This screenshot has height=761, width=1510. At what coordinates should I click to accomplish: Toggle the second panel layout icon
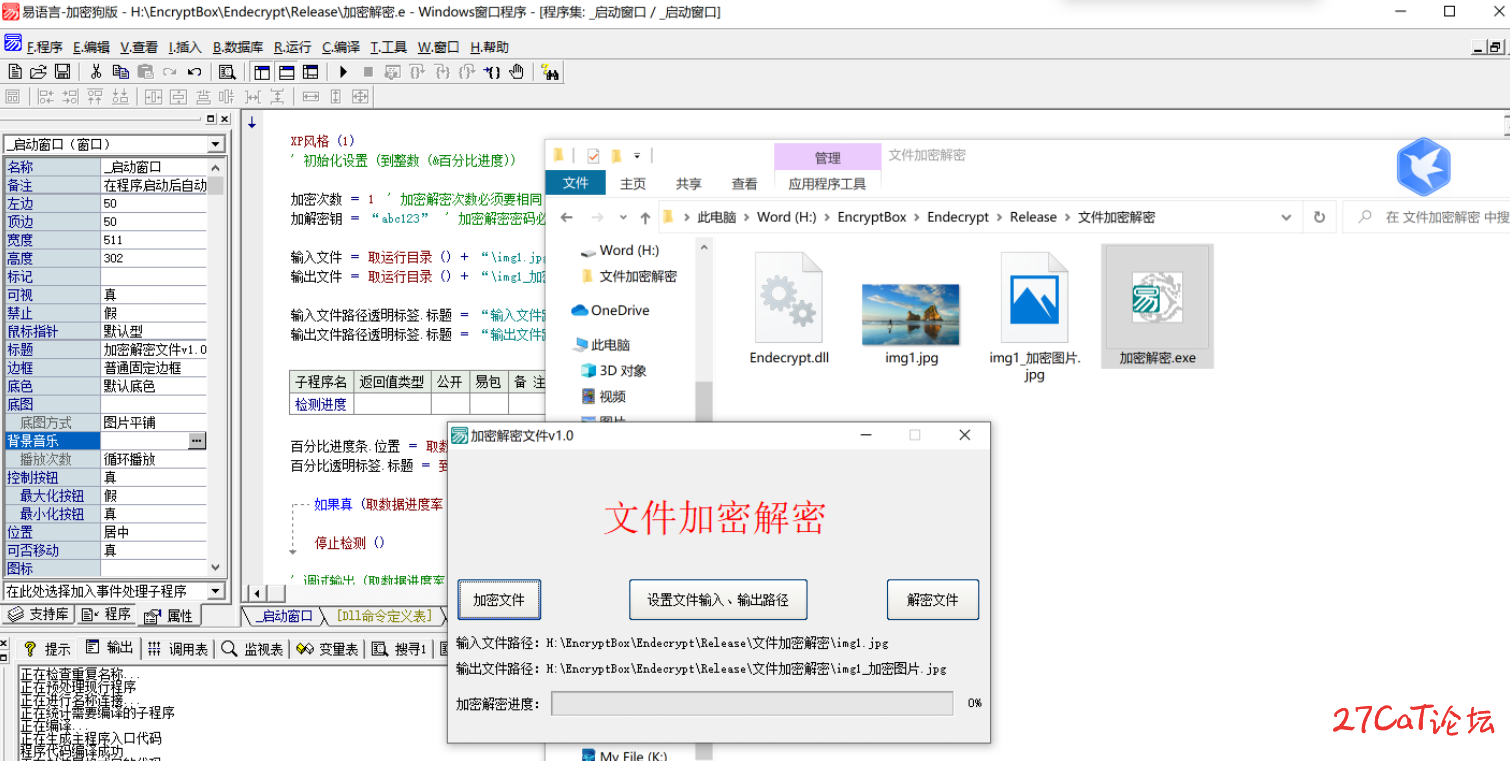pos(286,72)
